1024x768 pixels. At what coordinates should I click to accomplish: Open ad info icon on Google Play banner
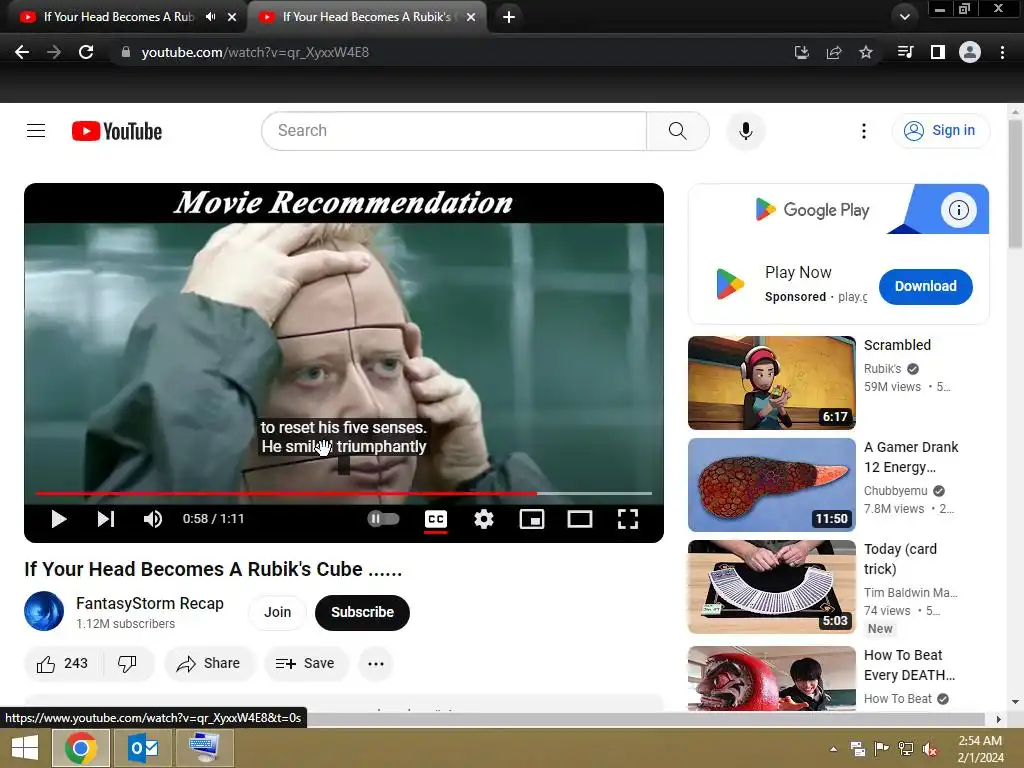pos(958,210)
